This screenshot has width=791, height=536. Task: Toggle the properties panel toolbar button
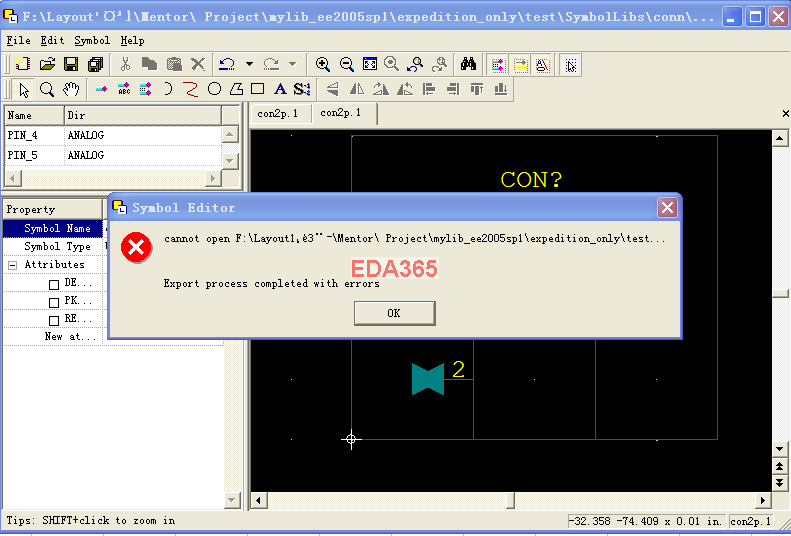pos(520,65)
